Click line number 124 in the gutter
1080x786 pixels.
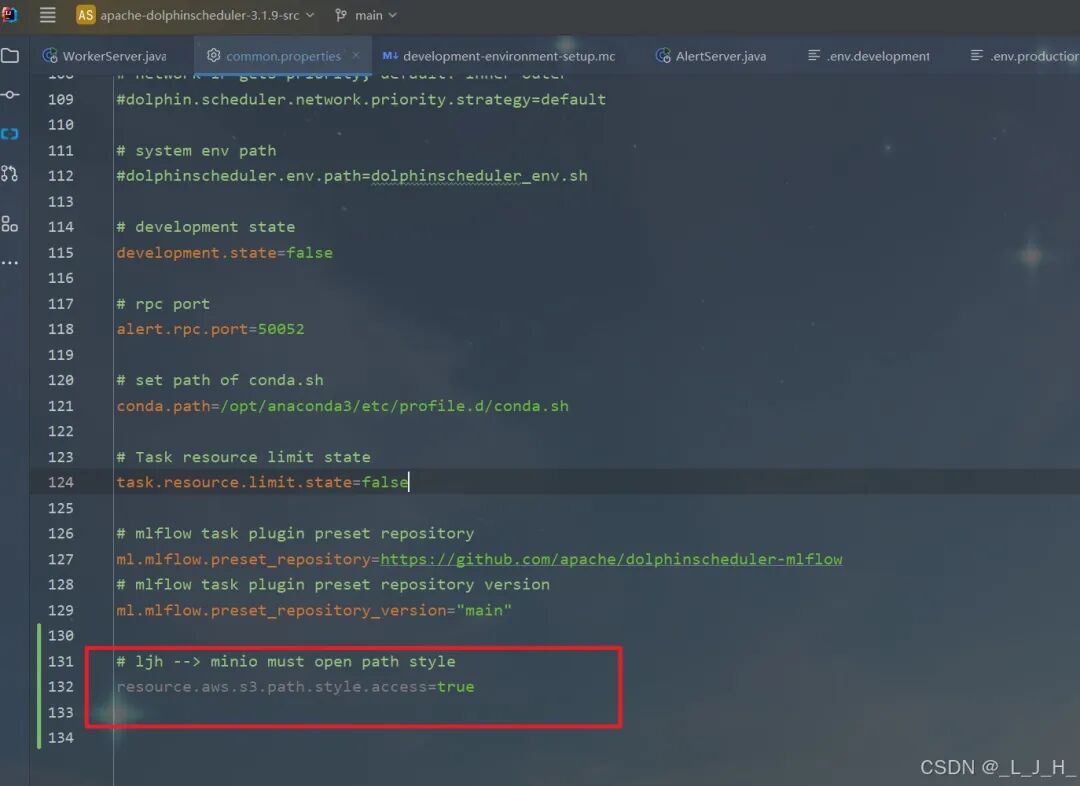(x=61, y=482)
